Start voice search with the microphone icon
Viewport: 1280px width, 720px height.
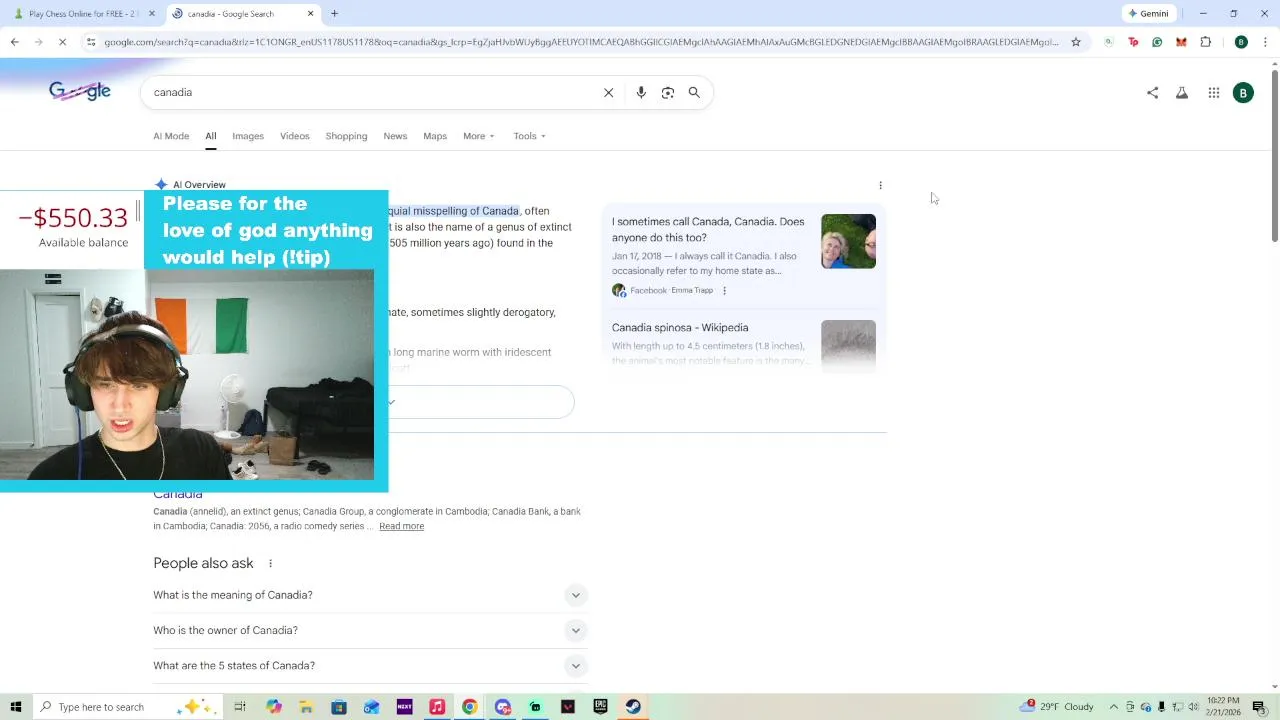click(x=641, y=92)
